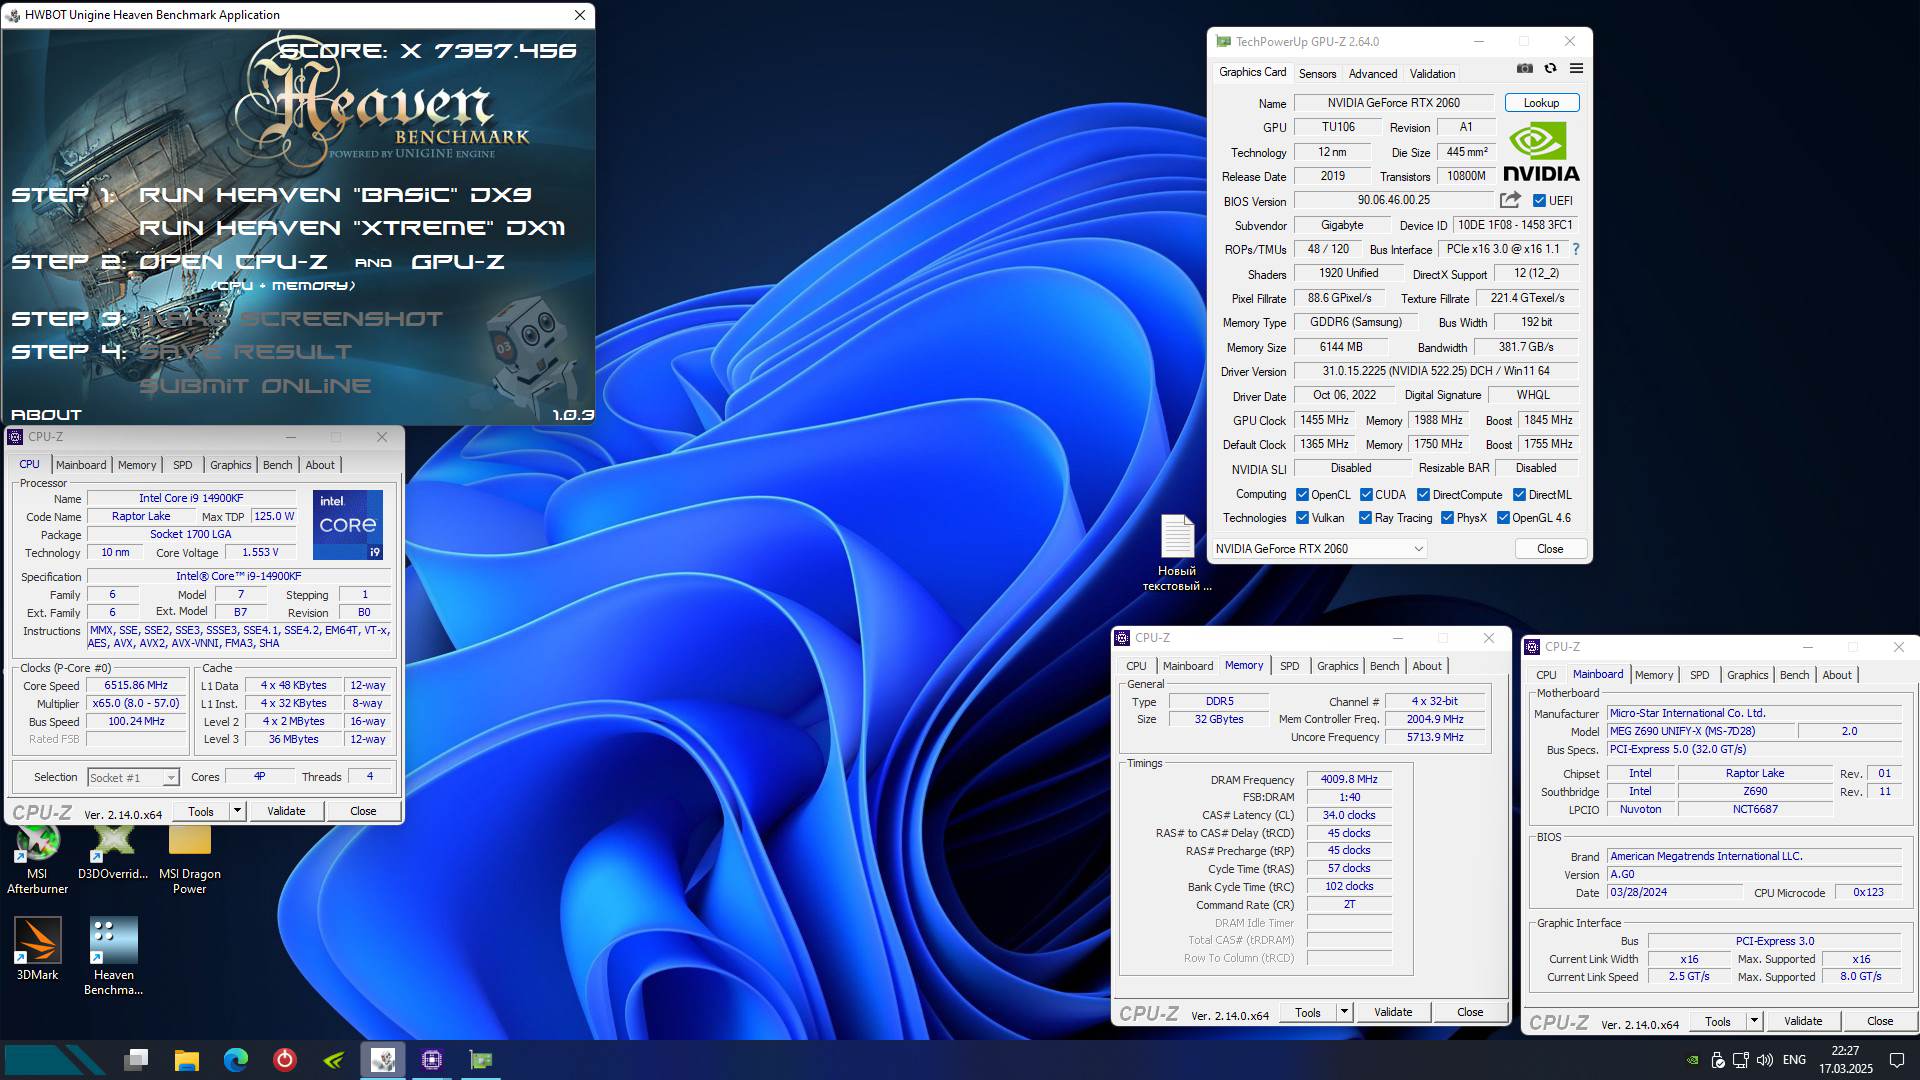The height and width of the screenshot is (1080, 1920).
Task: Switch to the Sensors tab in GPU-Z
Action: pyautogui.click(x=1317, y=74)
